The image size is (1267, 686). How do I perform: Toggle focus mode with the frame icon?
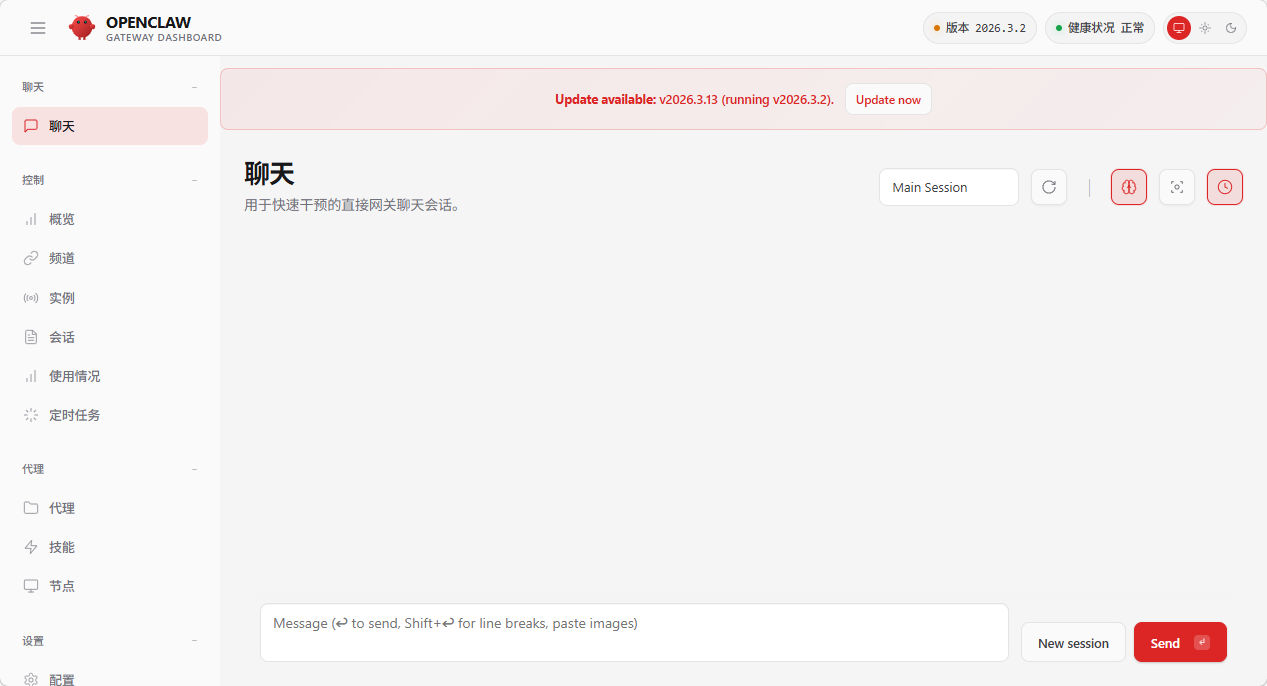coord(1177,187)
